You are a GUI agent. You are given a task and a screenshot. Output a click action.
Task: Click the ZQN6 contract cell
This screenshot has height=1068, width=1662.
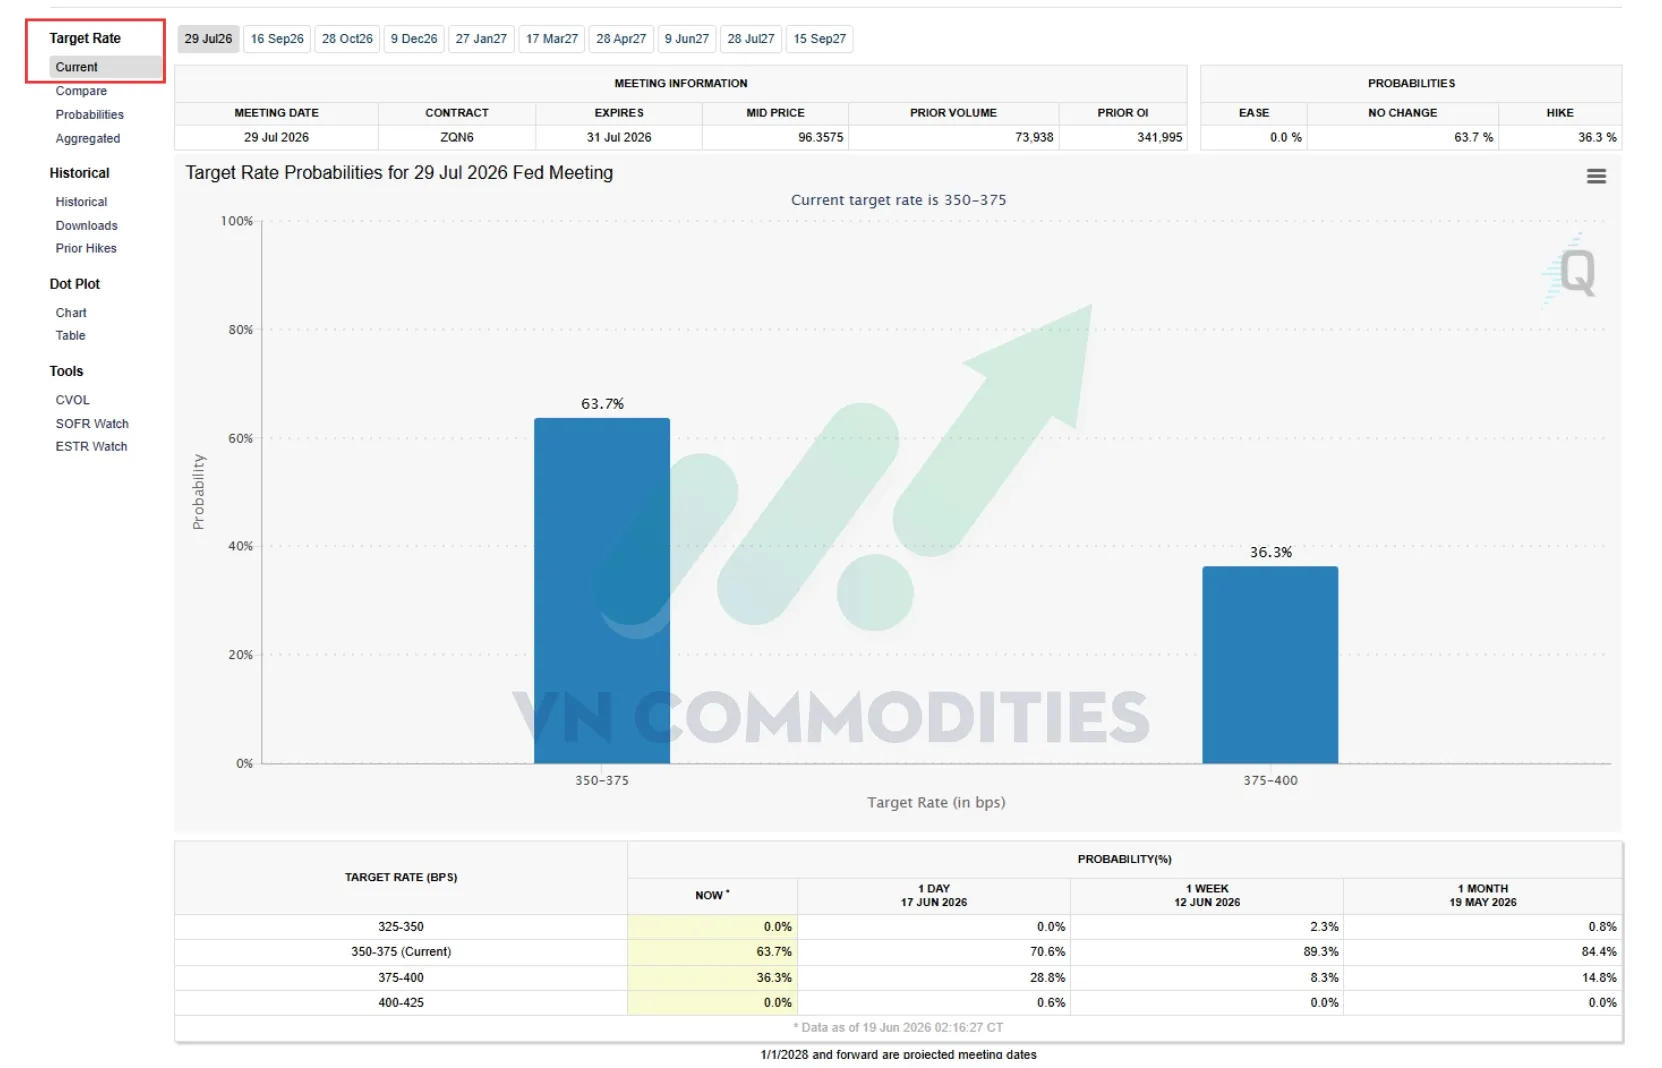pos(457,137)
